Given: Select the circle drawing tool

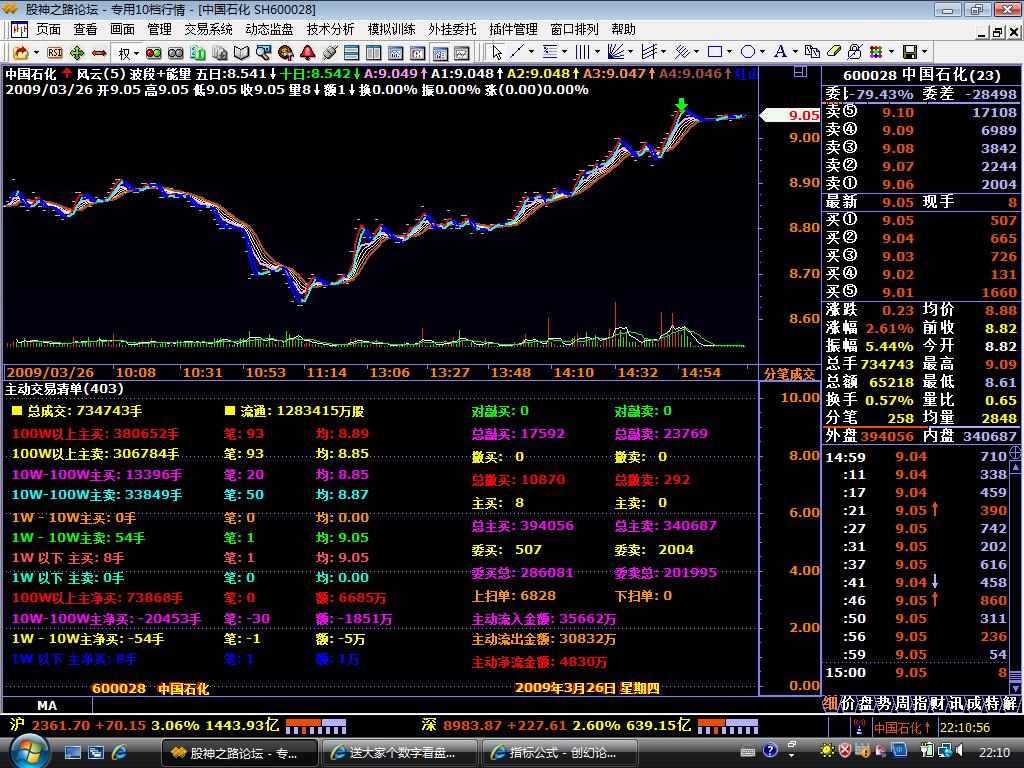Looking at the screenshot, I should coord(748,52).
